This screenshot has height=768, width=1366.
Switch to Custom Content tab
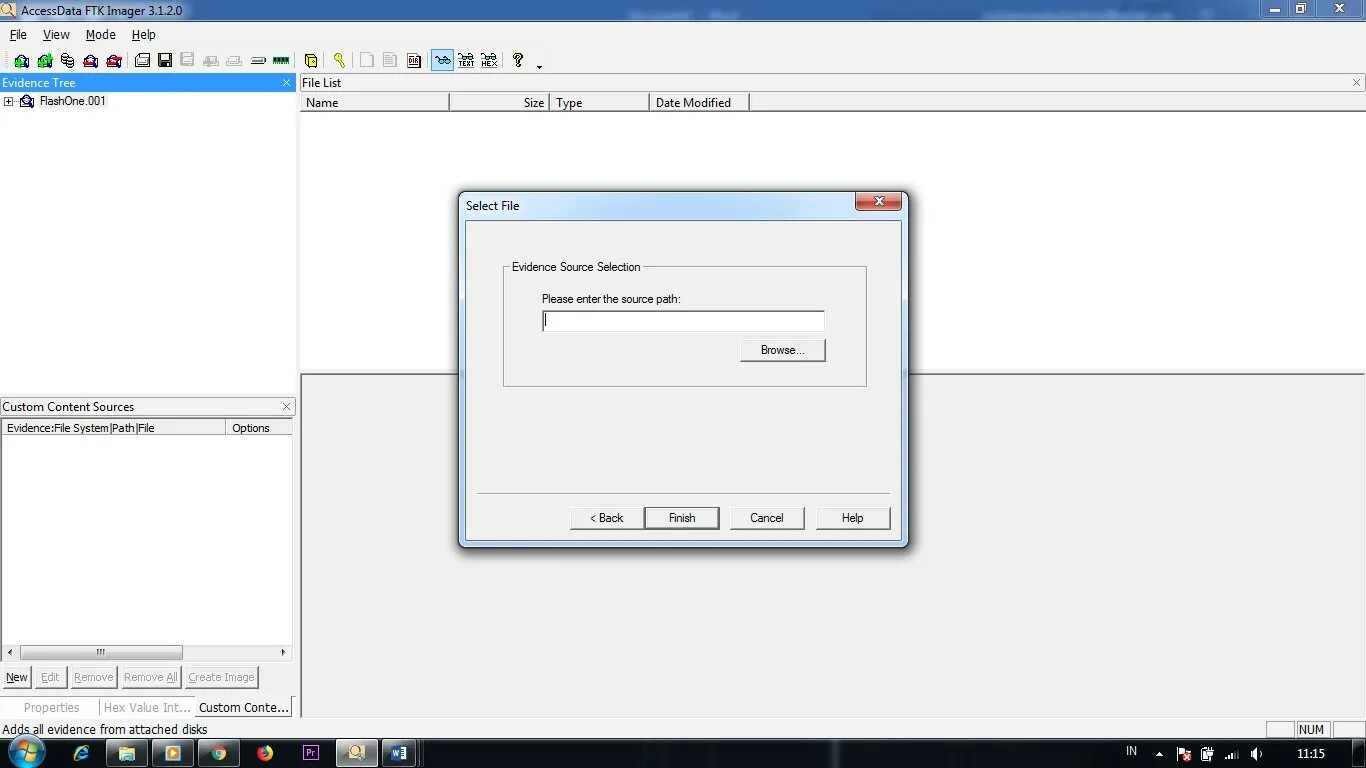click(244, 707)
